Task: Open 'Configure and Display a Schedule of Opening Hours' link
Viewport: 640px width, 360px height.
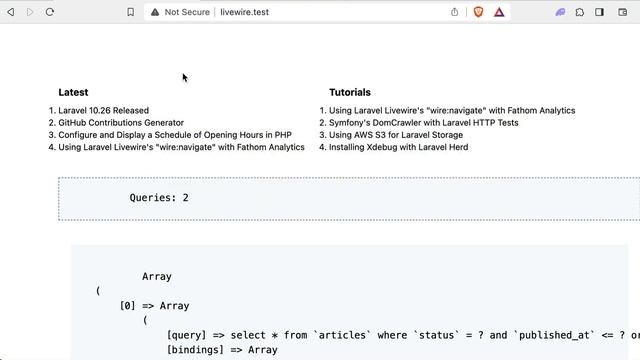Action: (175, 135)
